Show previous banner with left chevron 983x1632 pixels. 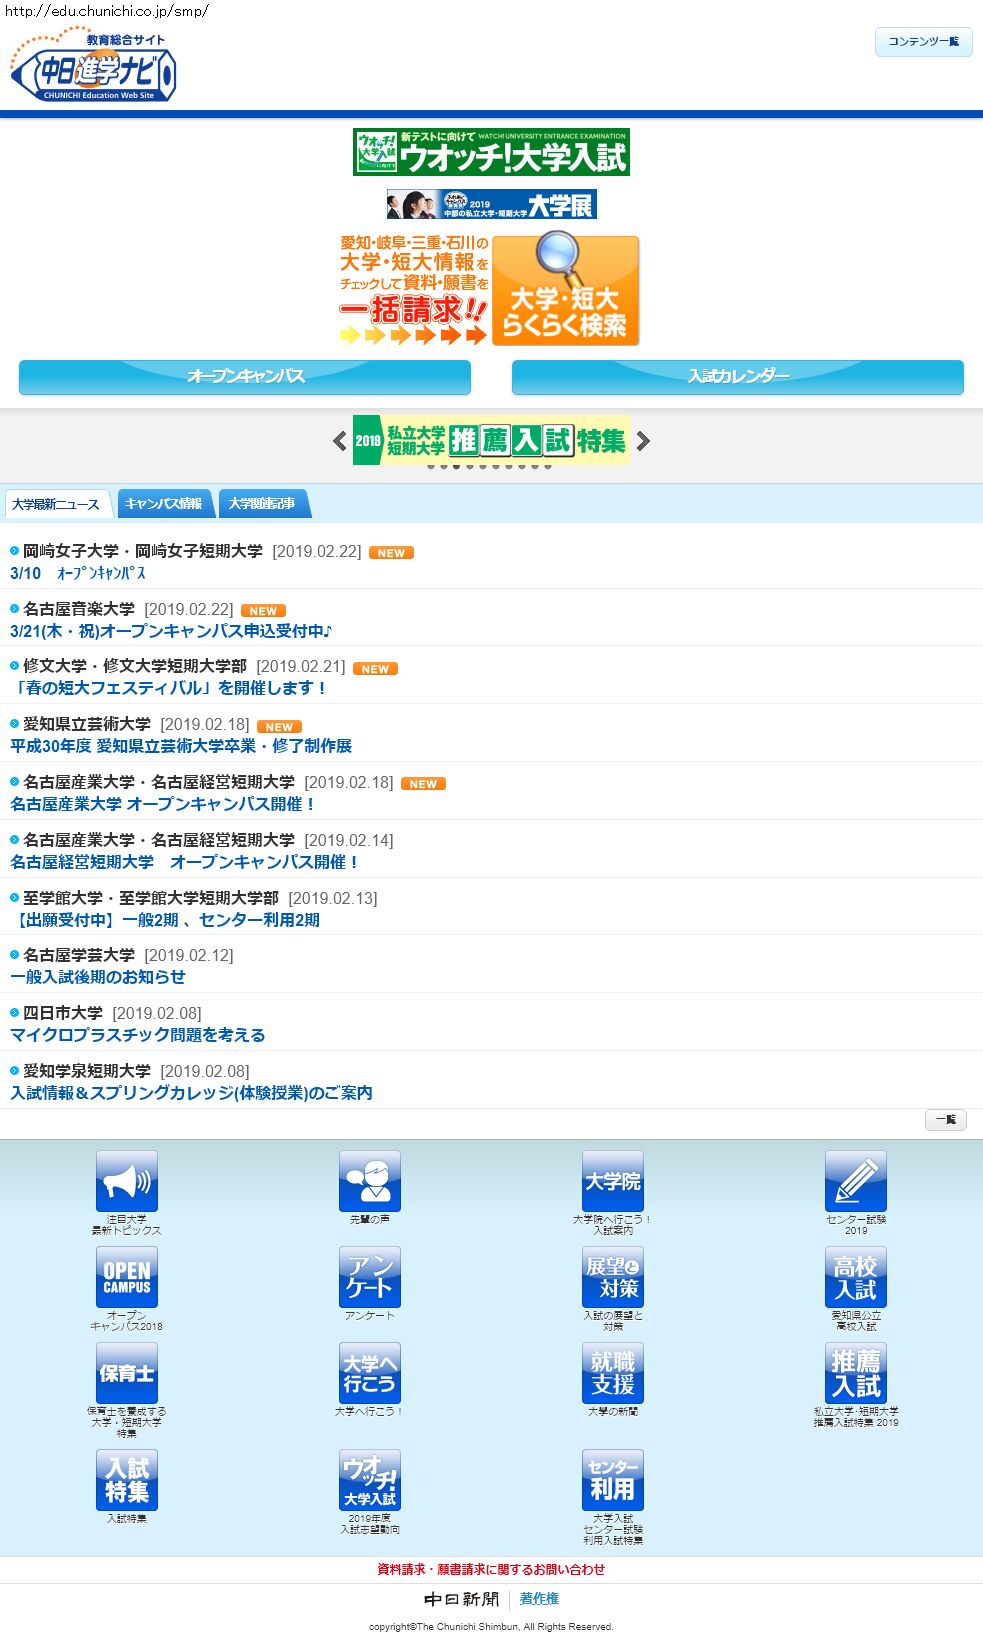[x=340, y=441]
